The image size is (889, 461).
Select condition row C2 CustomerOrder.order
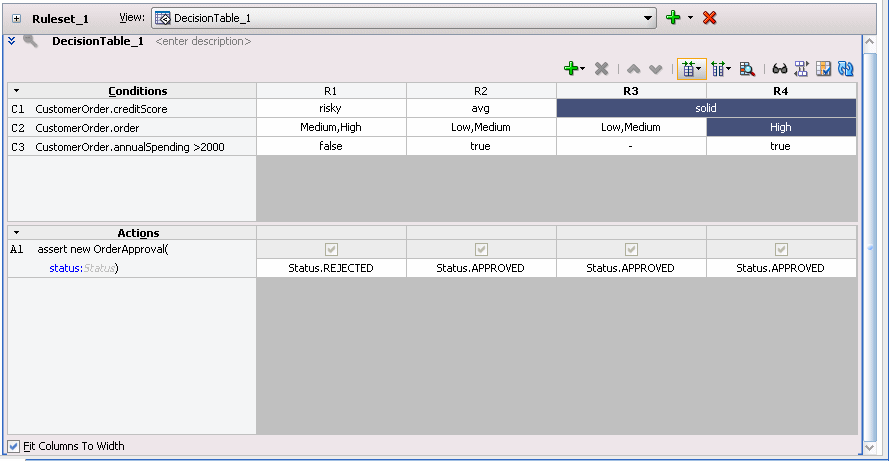coord(132,128)
